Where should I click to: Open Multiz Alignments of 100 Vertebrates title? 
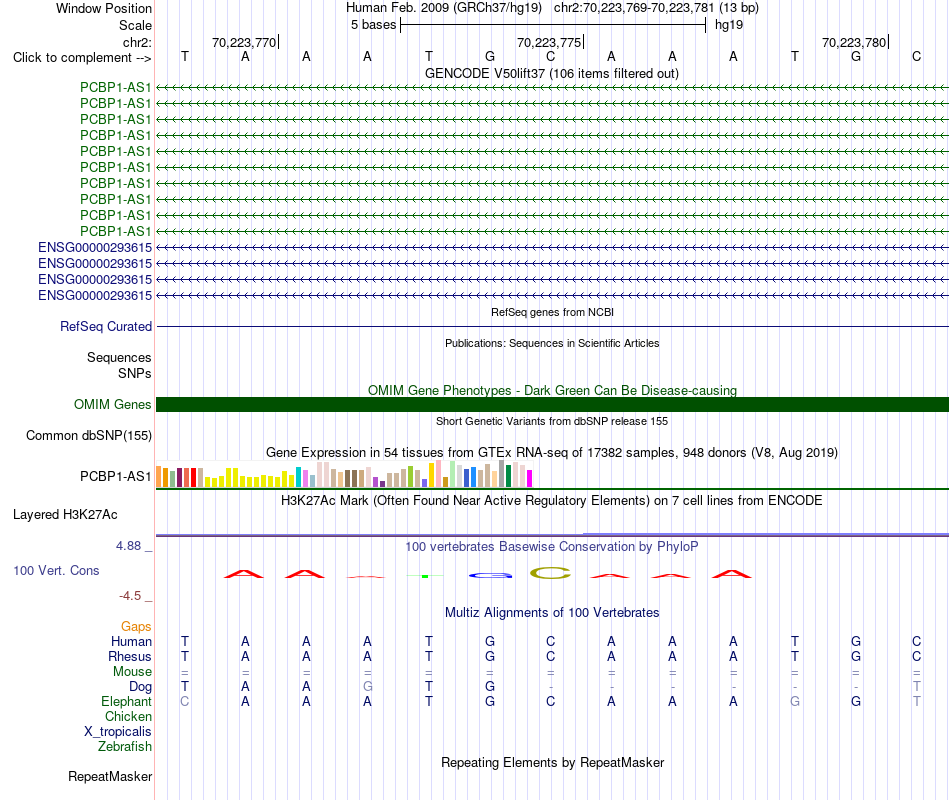pyautogui.click(x=552, y=613)
